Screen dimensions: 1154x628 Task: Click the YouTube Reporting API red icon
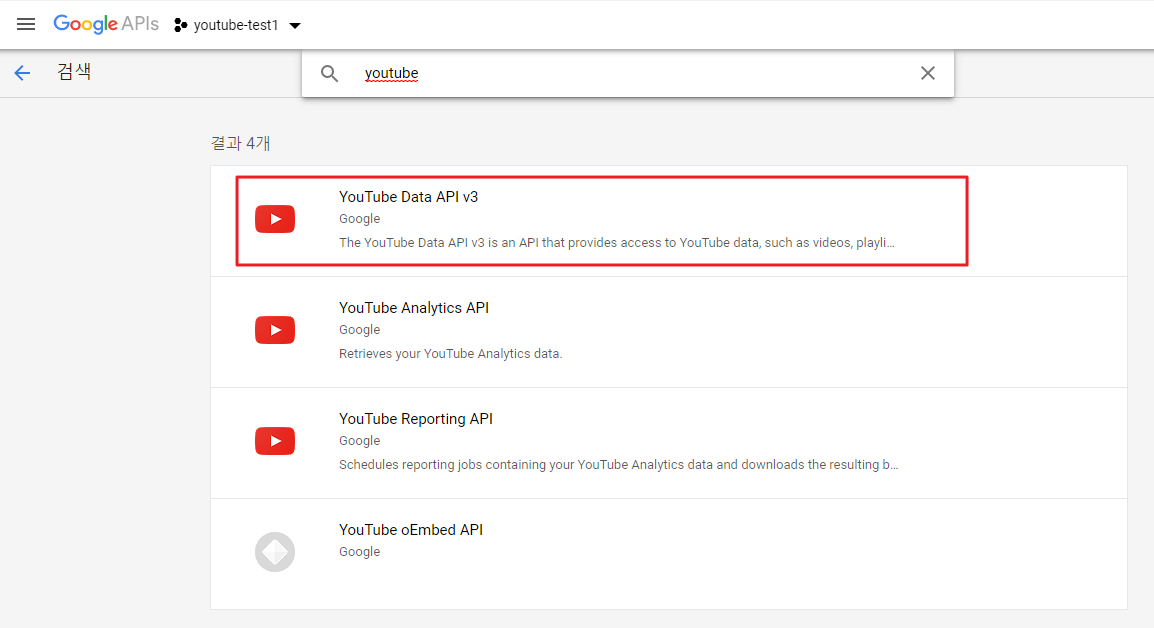pos(275,441)
